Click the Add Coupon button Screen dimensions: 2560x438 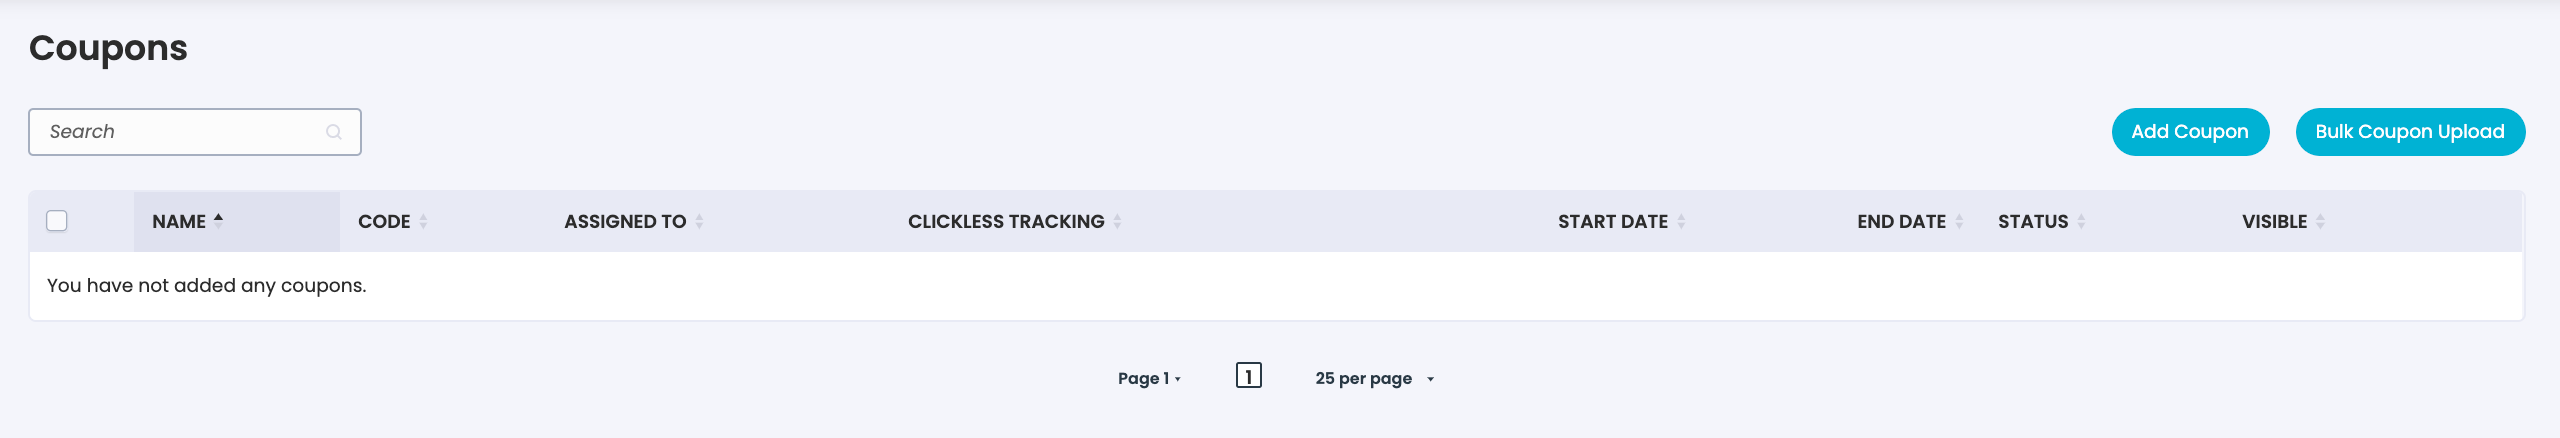2190,132
